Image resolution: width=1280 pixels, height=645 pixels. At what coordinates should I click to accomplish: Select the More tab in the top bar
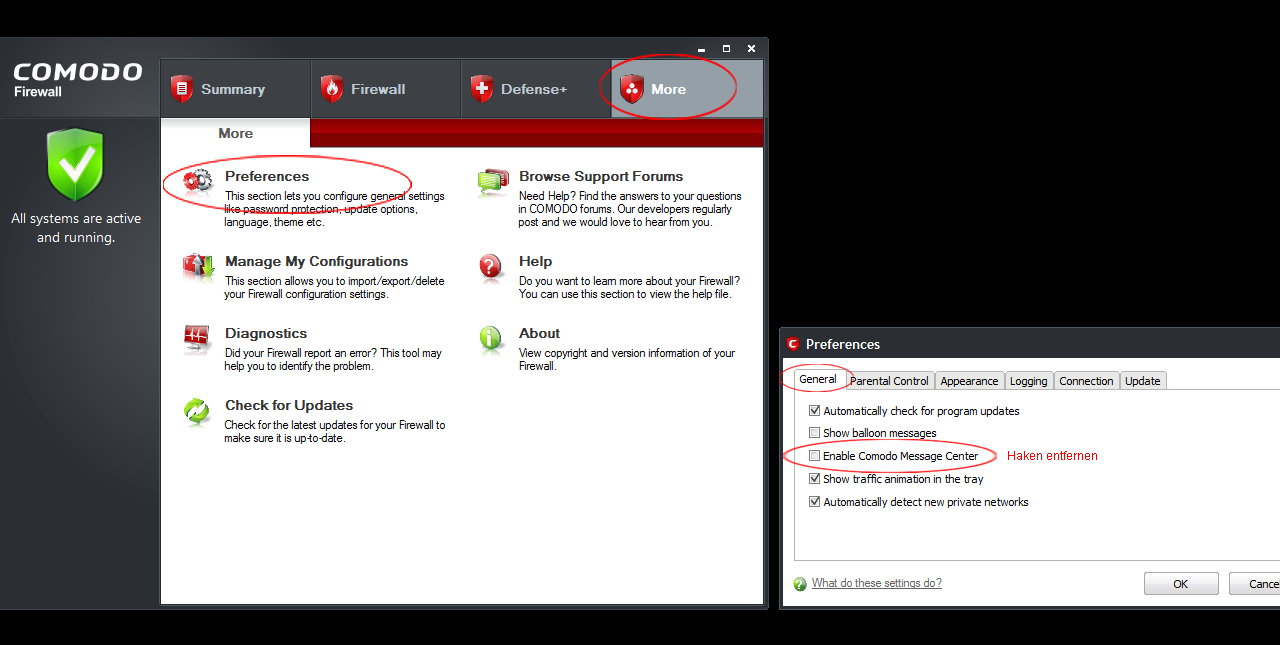(x=687, y=89)
